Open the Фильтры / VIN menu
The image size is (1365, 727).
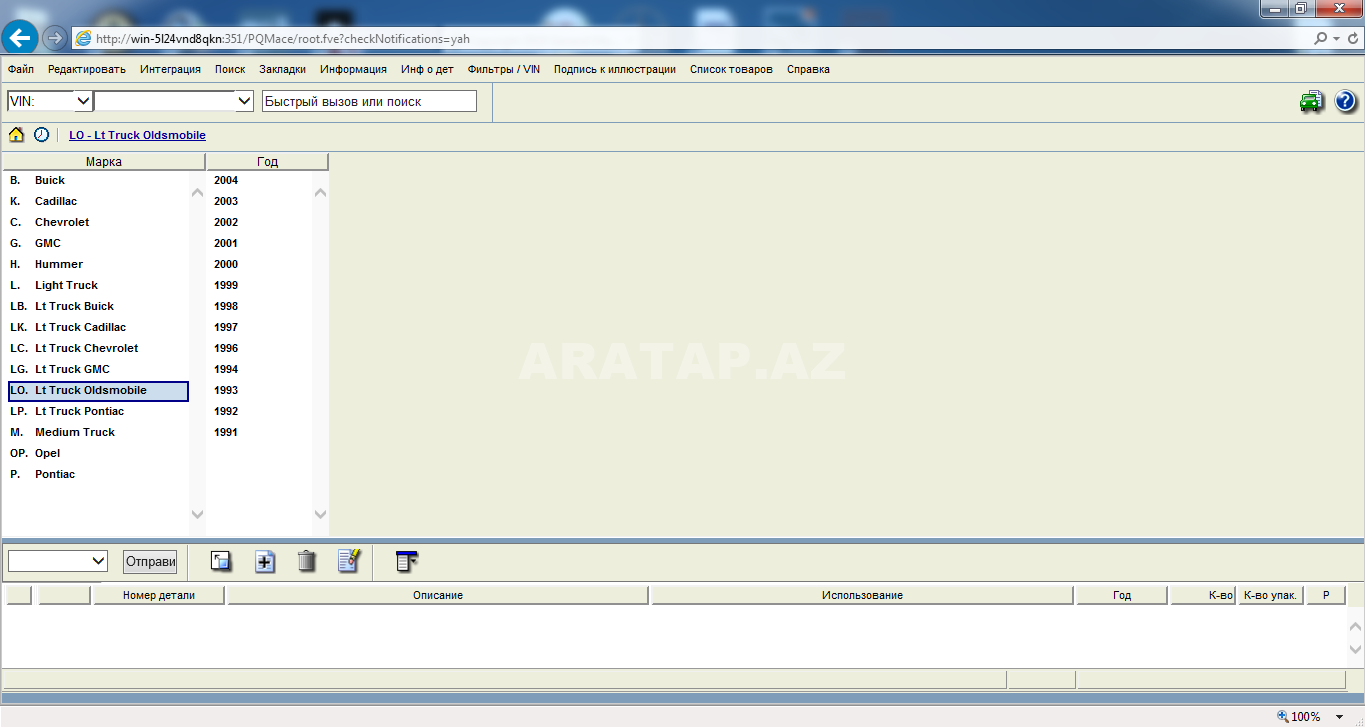click(503, 69)
